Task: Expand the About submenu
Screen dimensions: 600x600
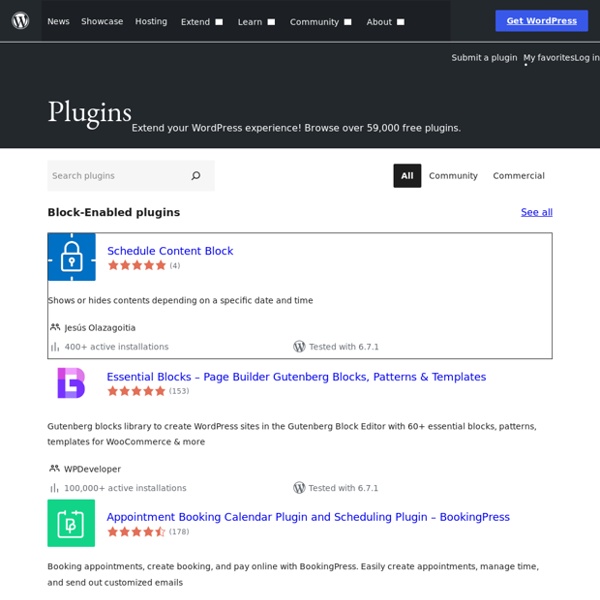Action: point(400,22)
